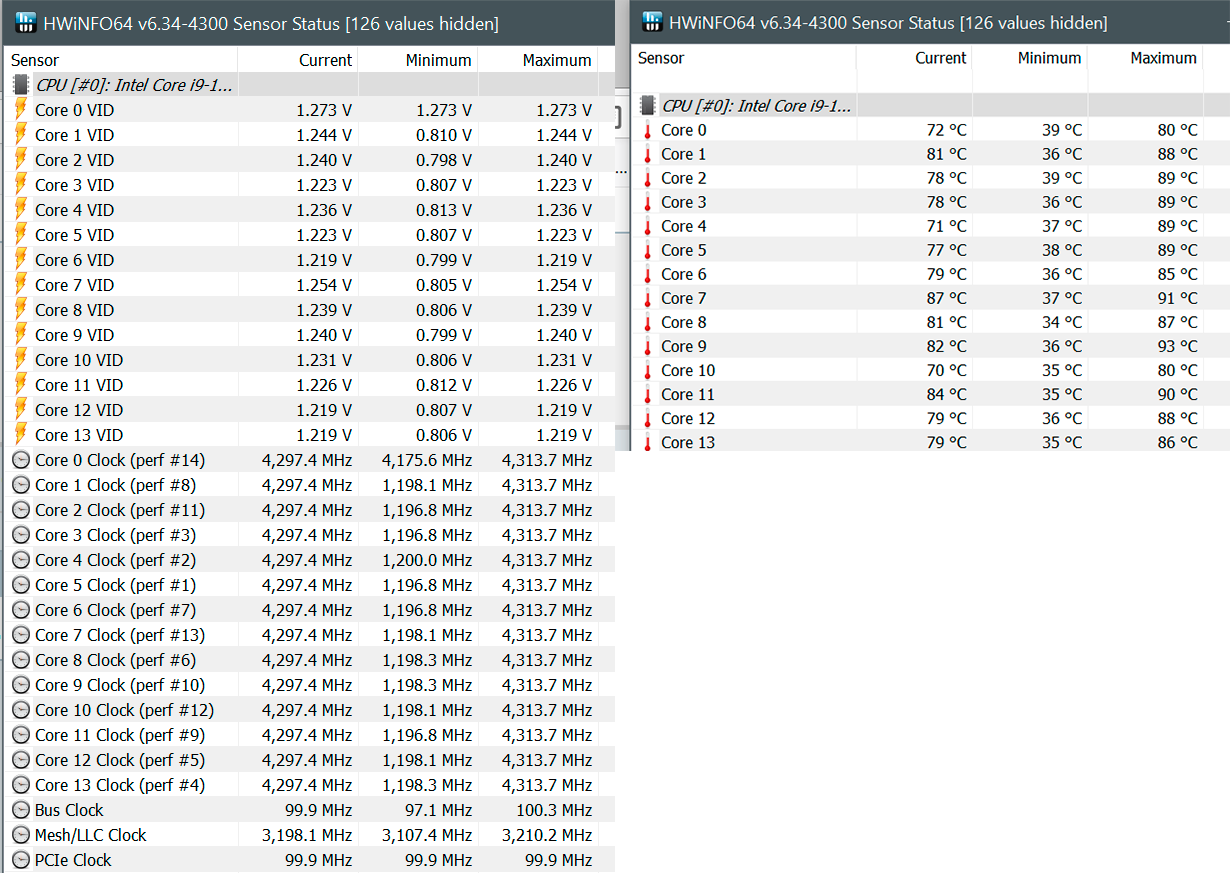Click the CPU chip icon in left window
This screenshot has height=873, width=1230.
pyautogui.click(x=21, y=85)
